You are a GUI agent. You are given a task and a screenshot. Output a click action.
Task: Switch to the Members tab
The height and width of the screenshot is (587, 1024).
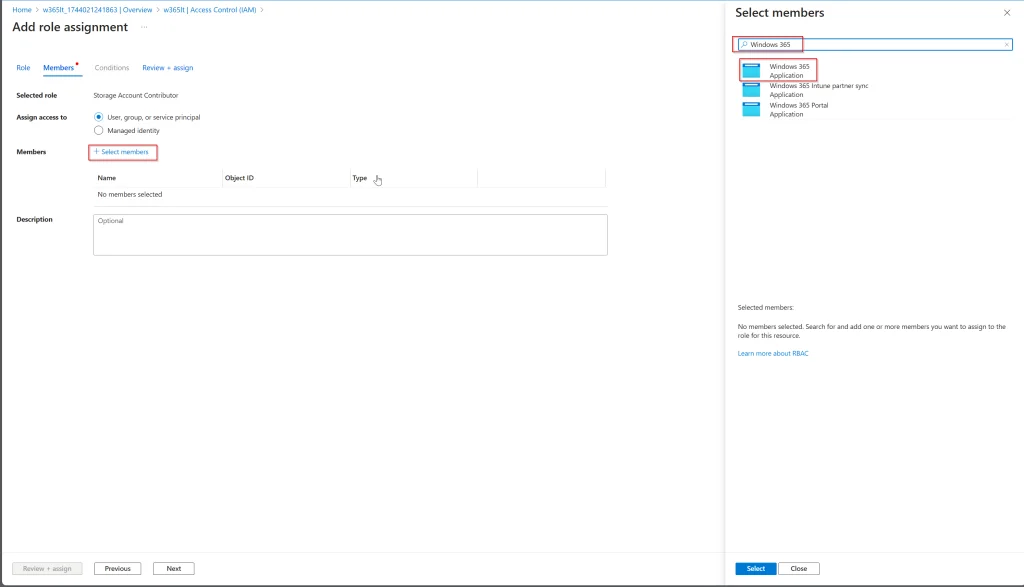tap(59, 68)
